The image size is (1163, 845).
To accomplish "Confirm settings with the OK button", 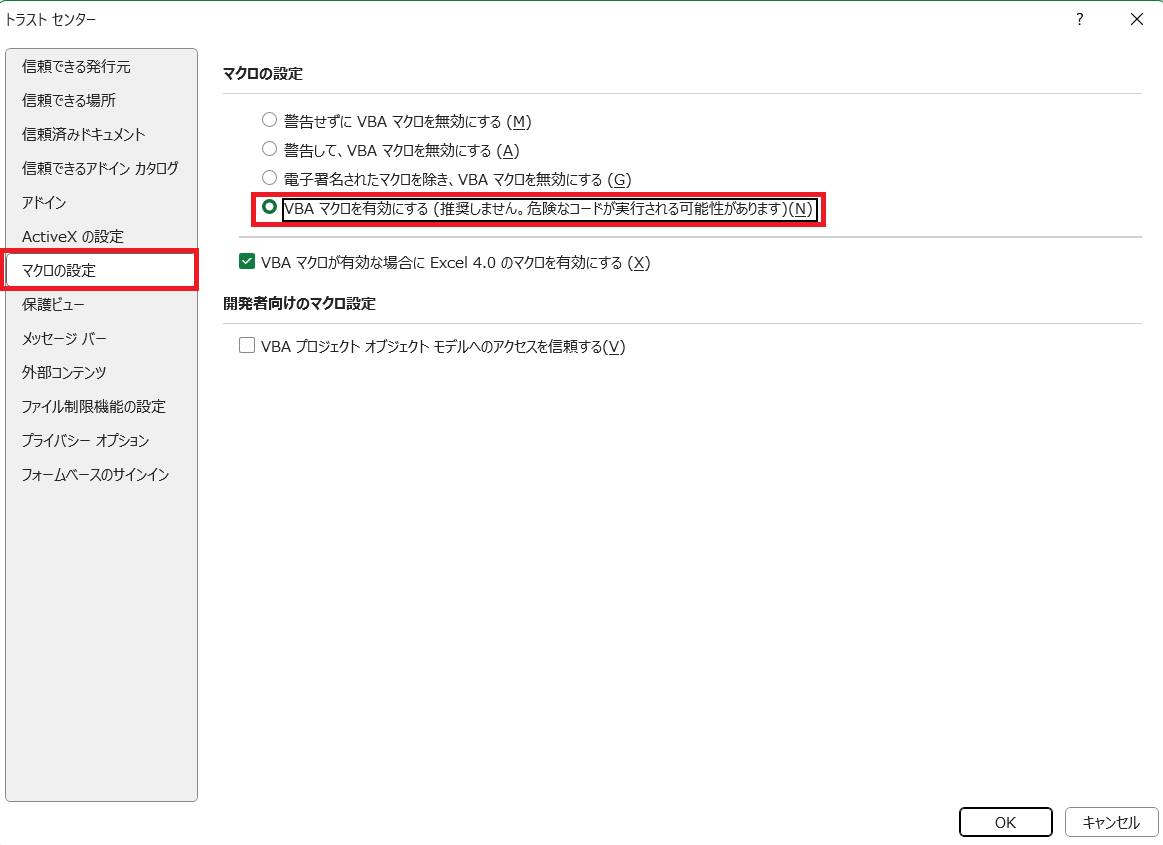I will point(1005,822).
